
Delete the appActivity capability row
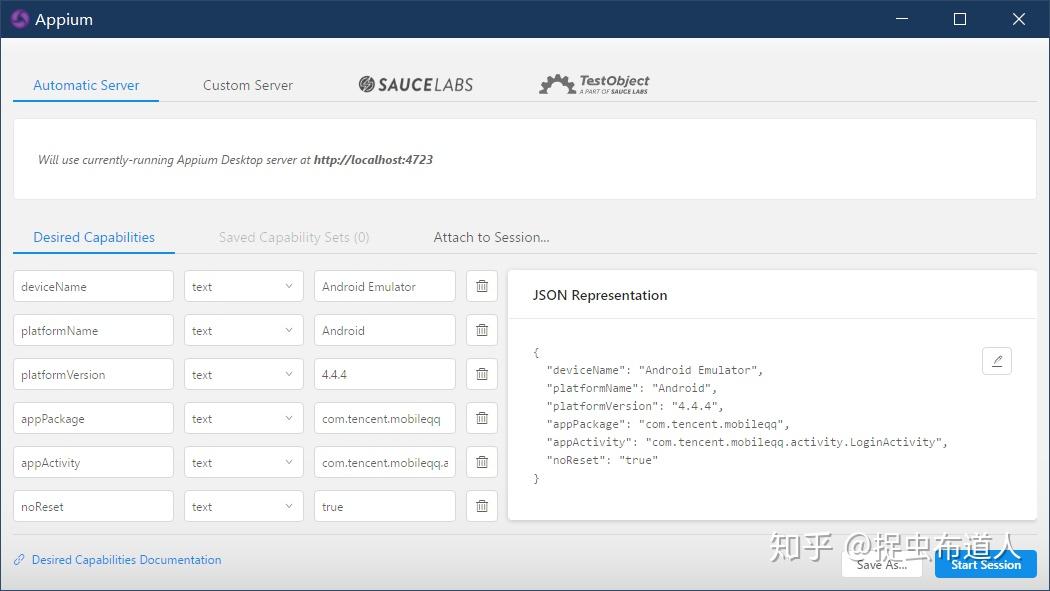[x=481, y=462]
